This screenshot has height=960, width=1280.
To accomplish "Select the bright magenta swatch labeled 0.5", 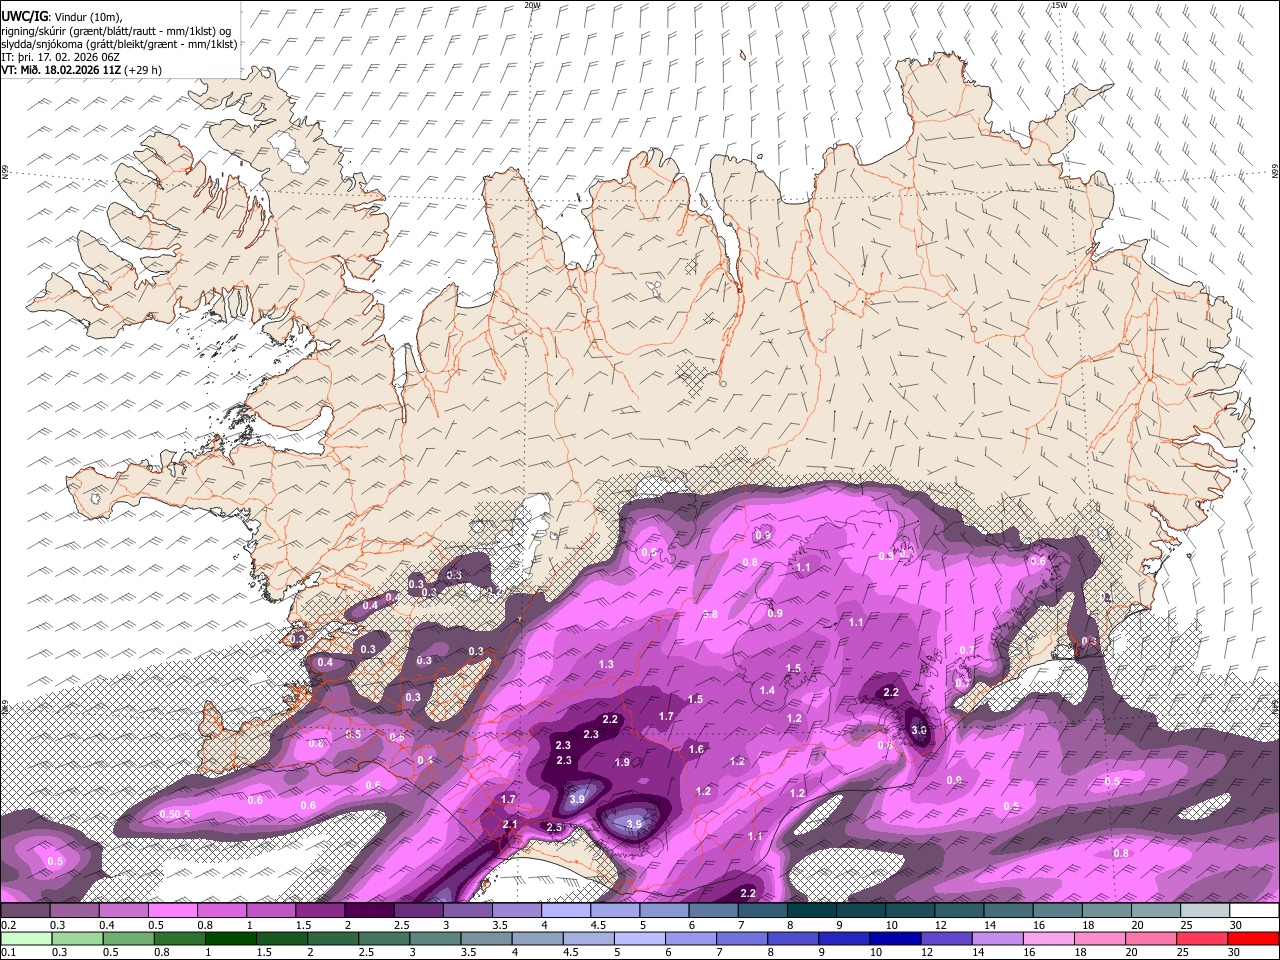I will click(172, 910).
